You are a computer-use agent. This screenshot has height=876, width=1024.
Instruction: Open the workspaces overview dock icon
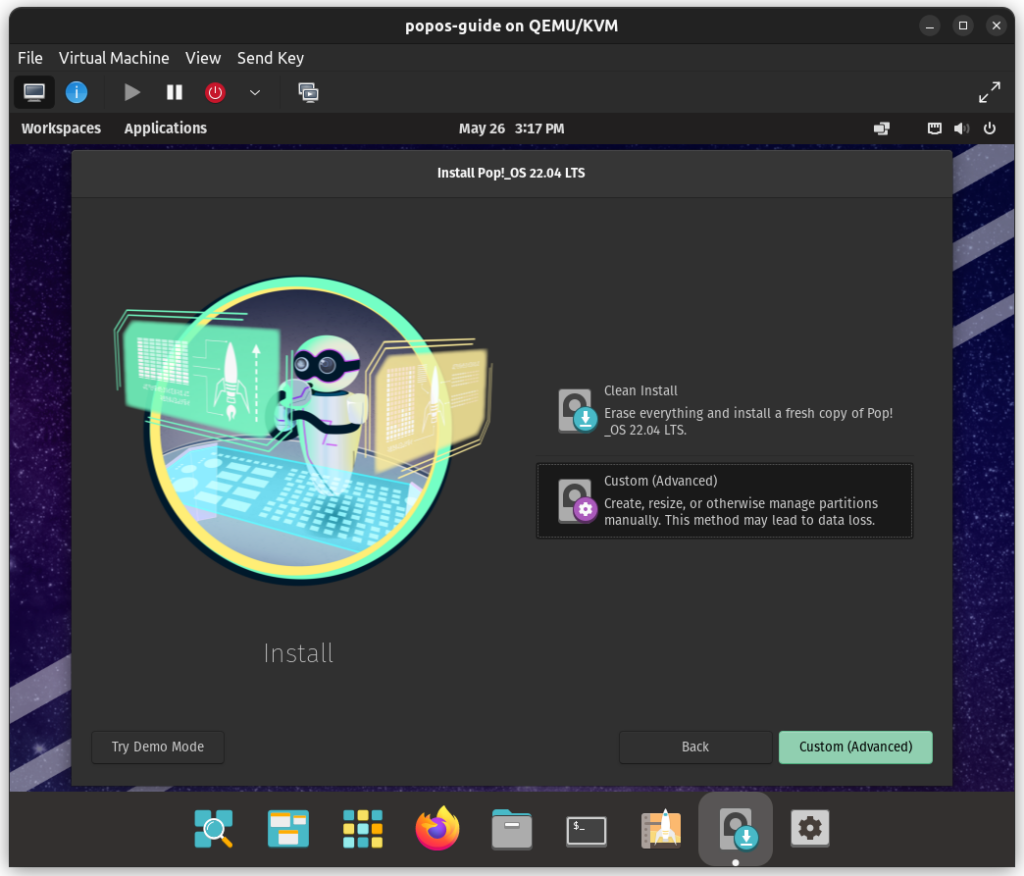click(x=288, y=828)
